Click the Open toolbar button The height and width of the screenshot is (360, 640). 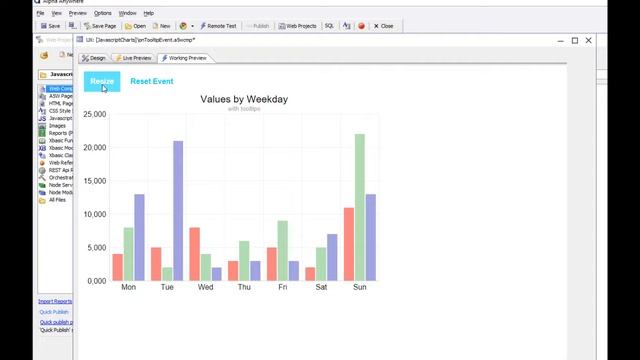(135, 26)
